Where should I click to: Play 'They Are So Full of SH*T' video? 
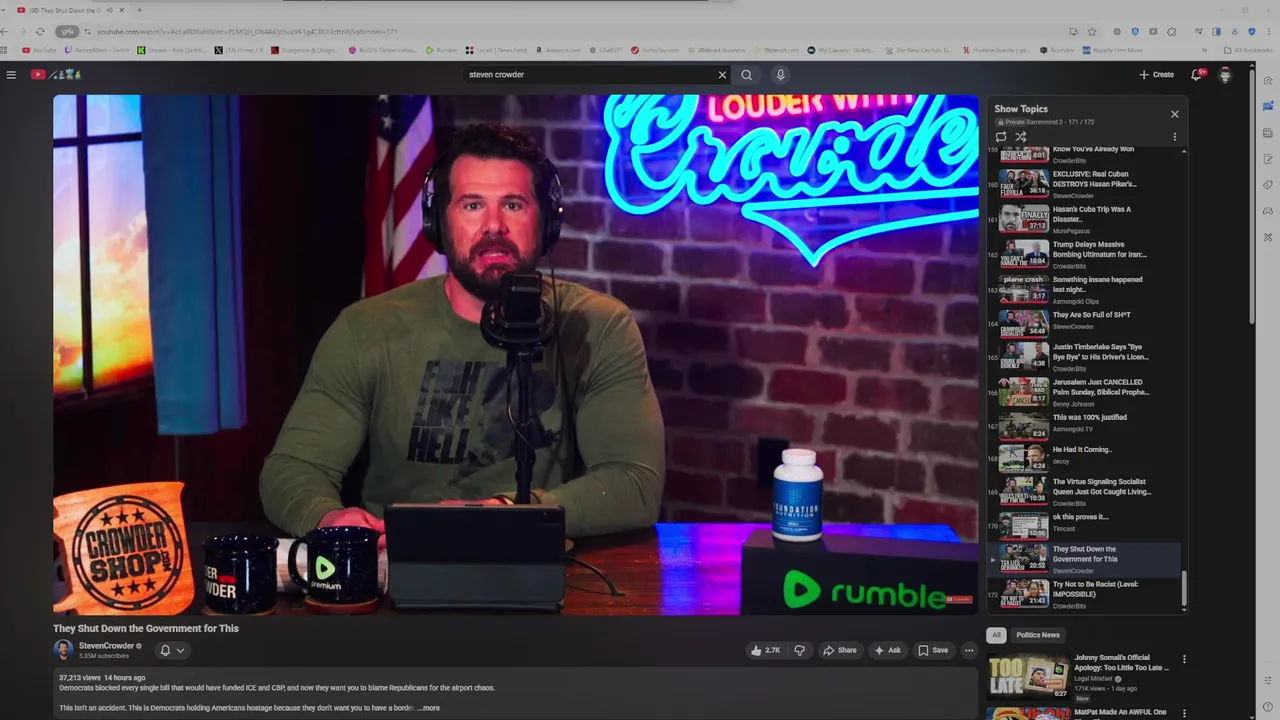(1086, 325)
